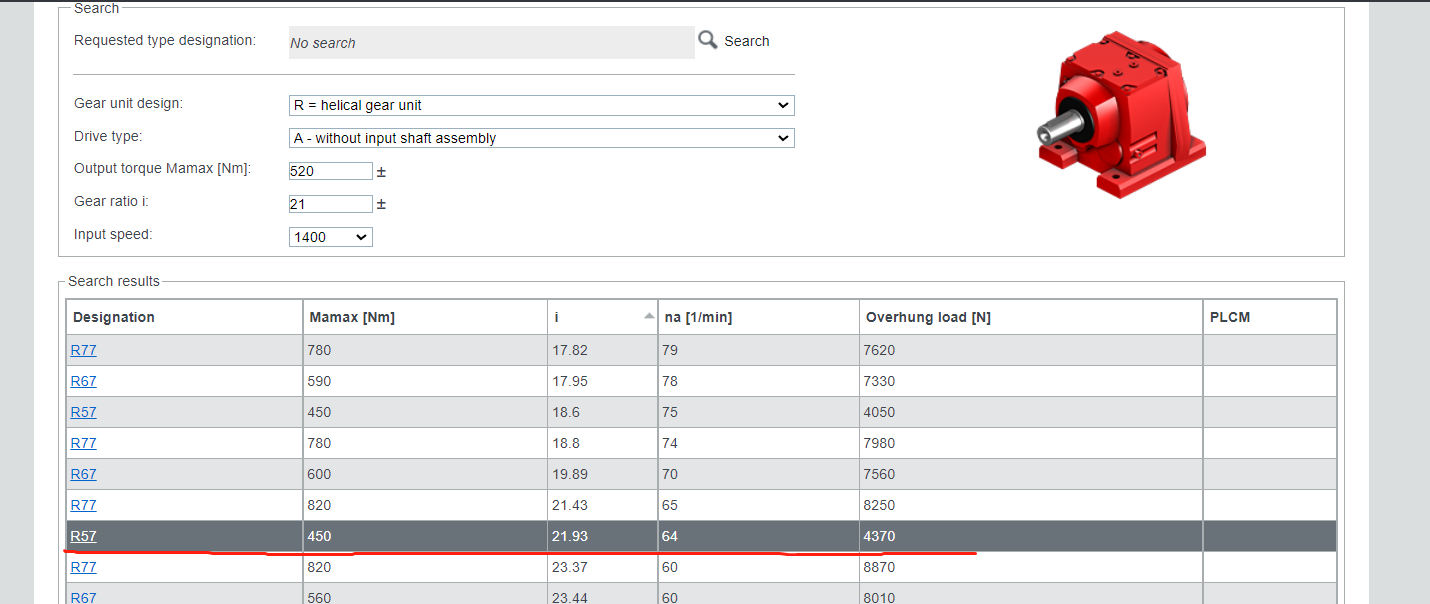Open R57 link in the 18.6 ratio row
Viewport: 1430px width, 604px height.
pos(83,412)
